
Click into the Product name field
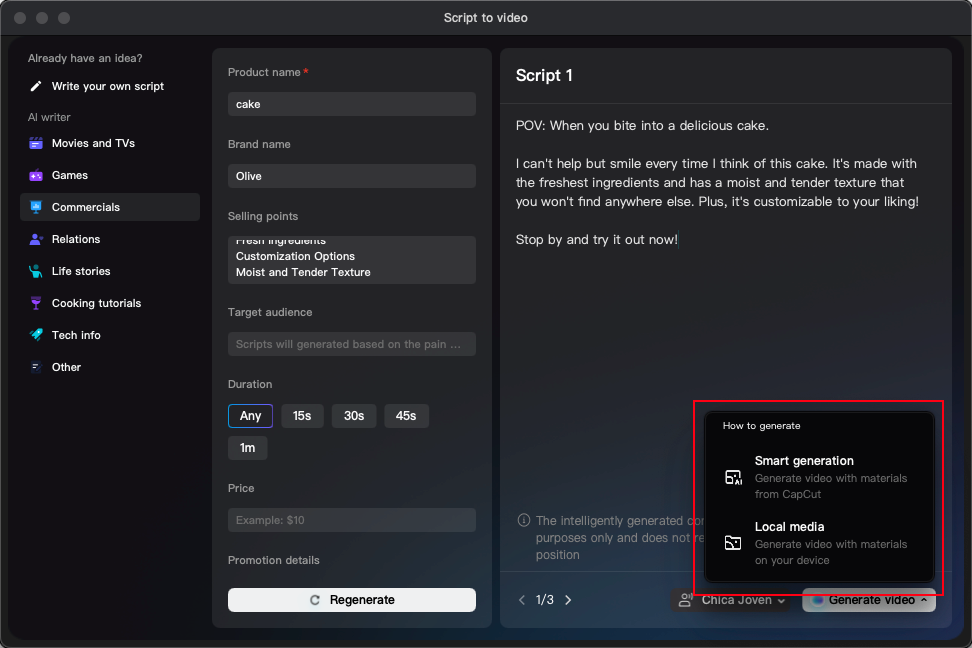click(x=351, y=104)
